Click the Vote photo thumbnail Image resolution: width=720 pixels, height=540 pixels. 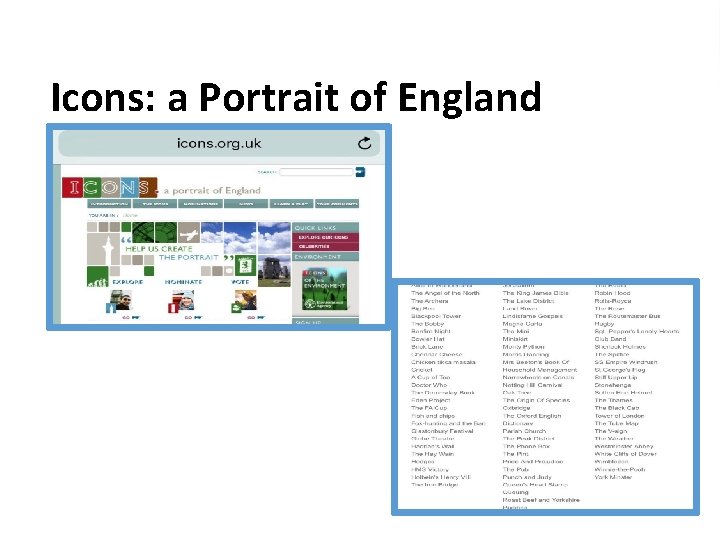tap(246, 300)
